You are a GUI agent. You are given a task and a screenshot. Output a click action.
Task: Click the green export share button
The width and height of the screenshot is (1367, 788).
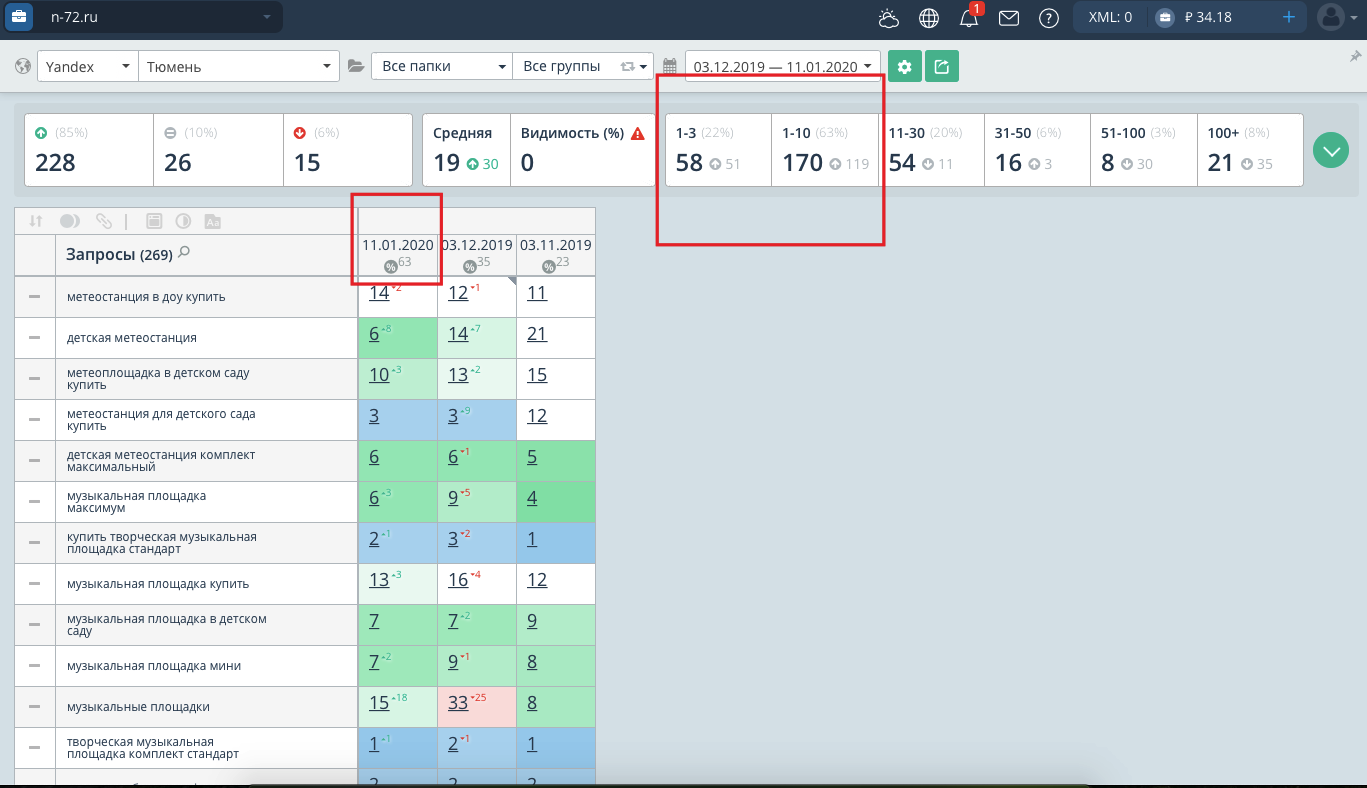(942, 67)
